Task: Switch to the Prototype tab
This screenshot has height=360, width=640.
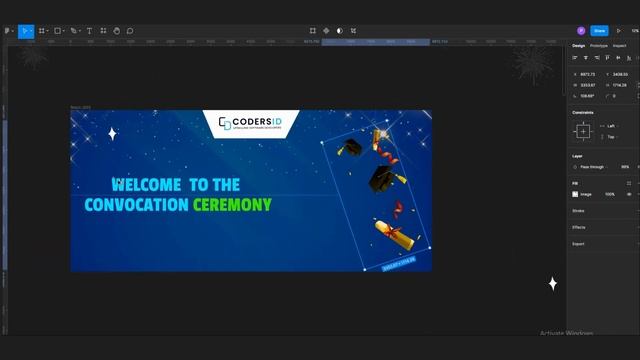Action: 599,46
